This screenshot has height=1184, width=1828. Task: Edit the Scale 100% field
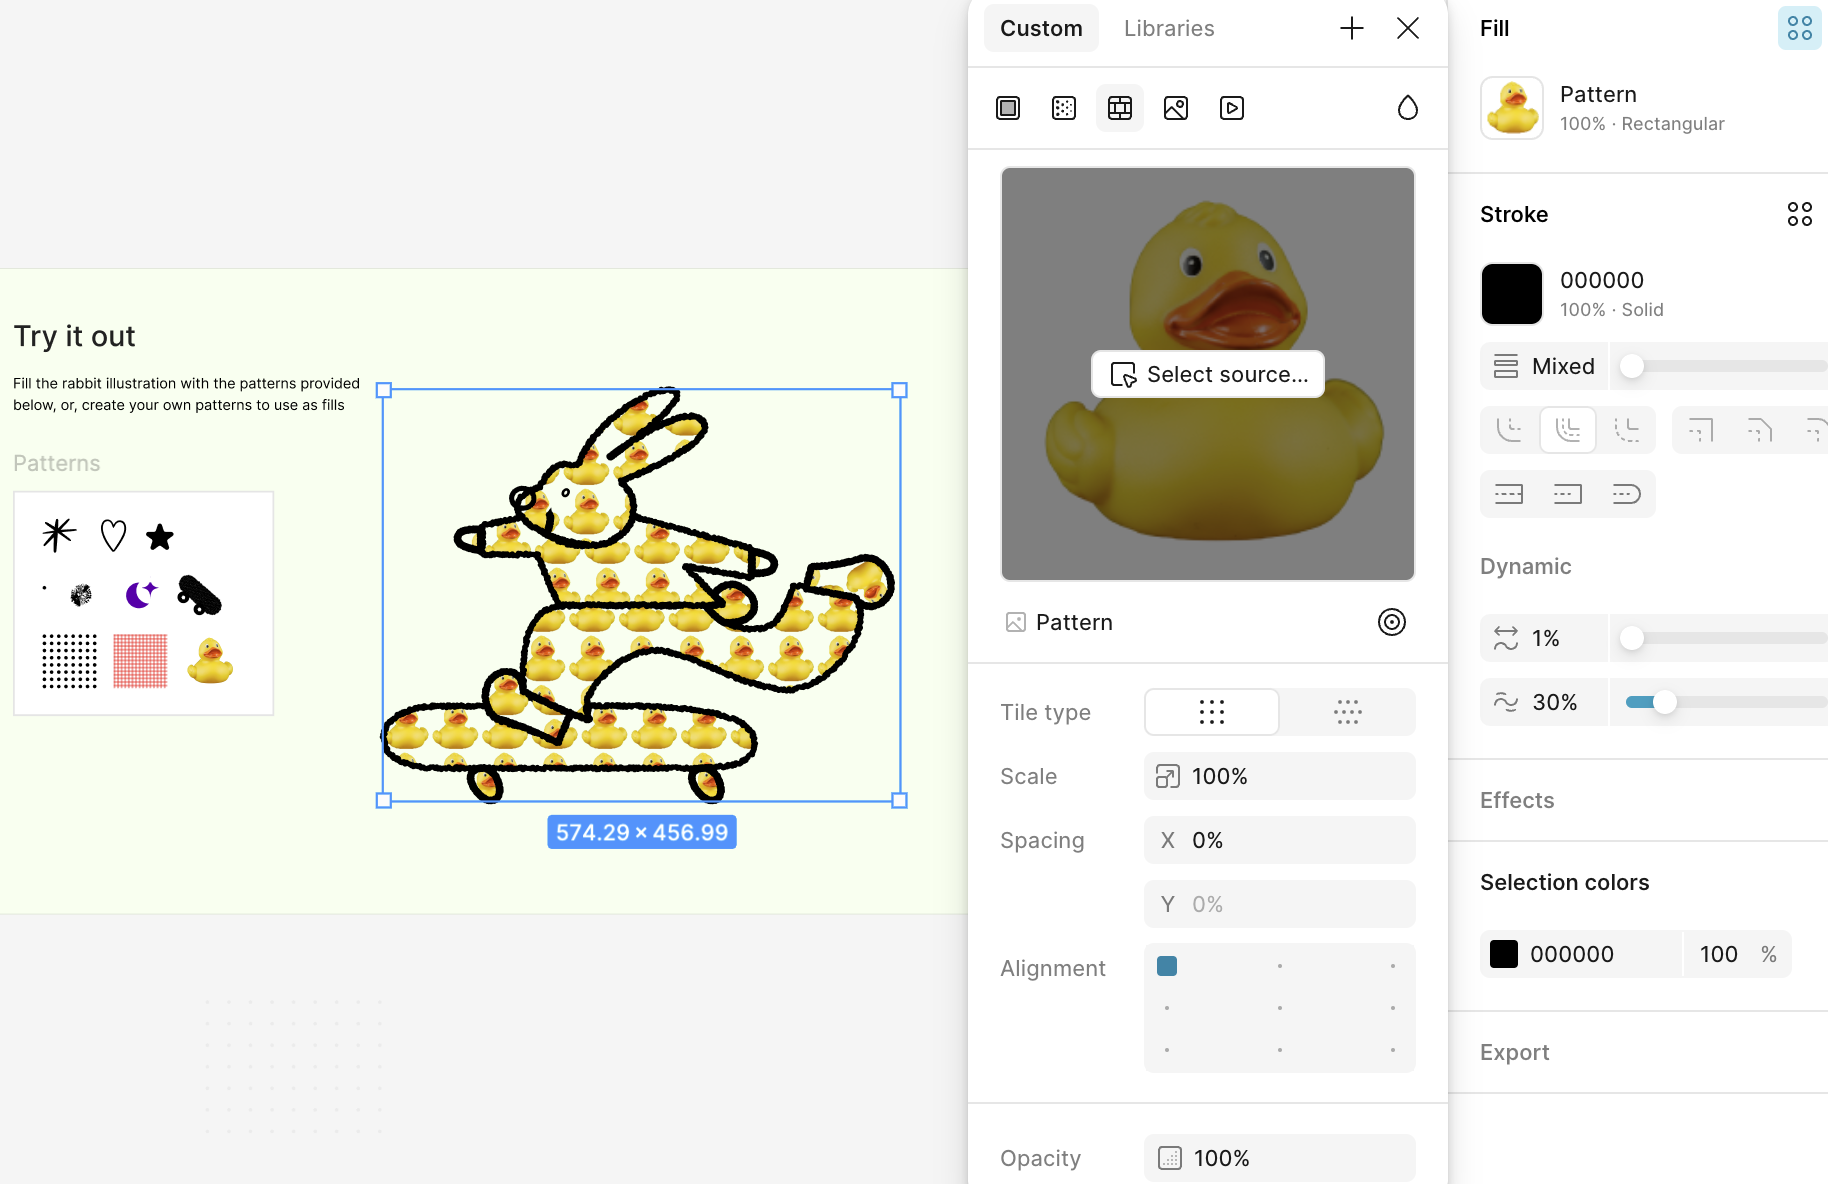pos(1280,776)
